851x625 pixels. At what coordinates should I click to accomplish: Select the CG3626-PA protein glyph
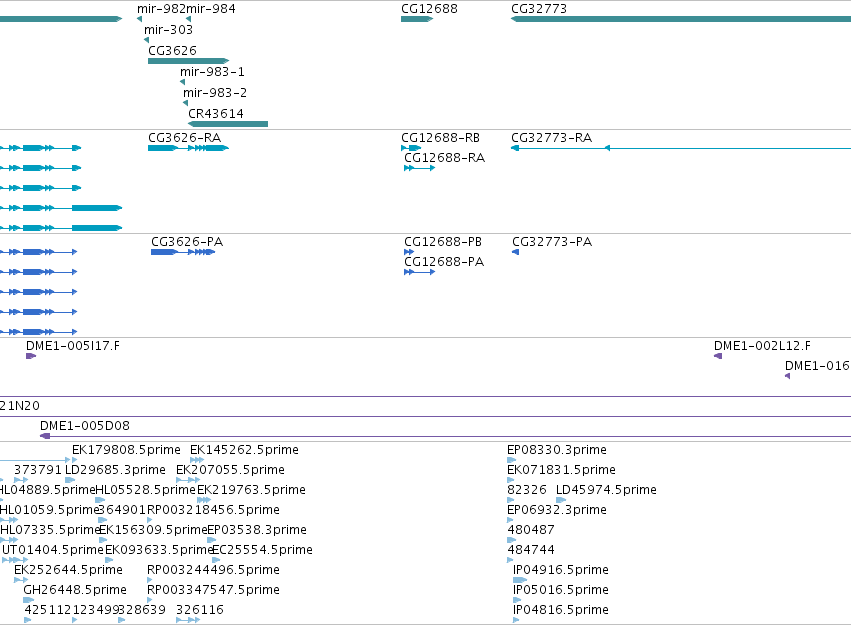(x=183, y=252)
